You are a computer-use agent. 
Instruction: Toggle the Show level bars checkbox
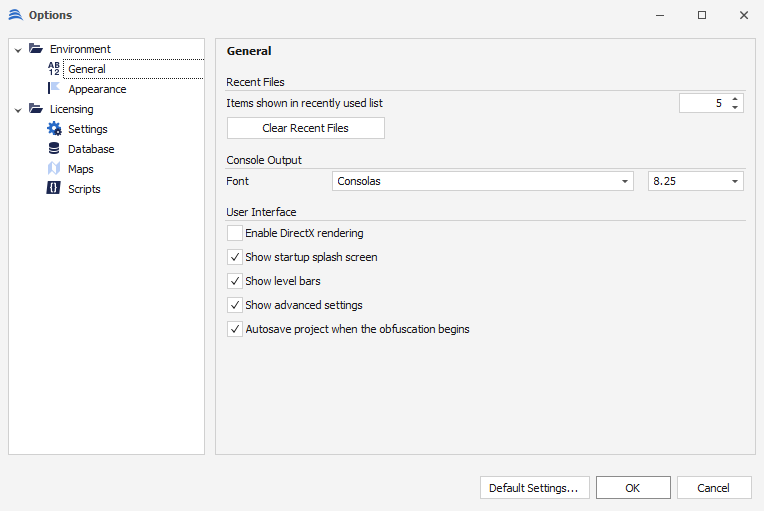click(x=235, y=281)
